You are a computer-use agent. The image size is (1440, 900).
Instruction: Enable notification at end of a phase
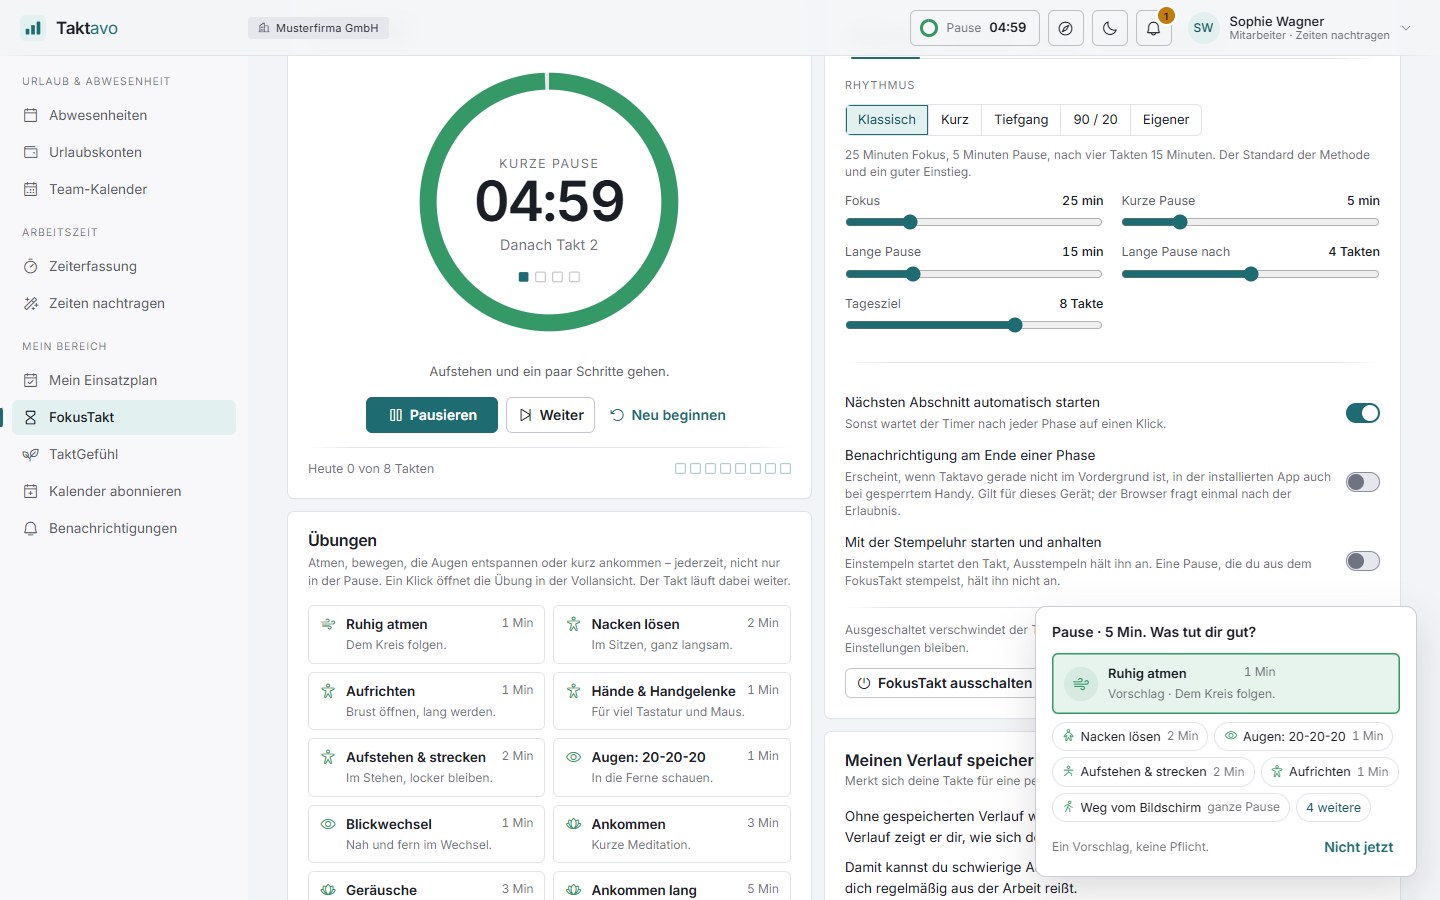point(1362,482)
